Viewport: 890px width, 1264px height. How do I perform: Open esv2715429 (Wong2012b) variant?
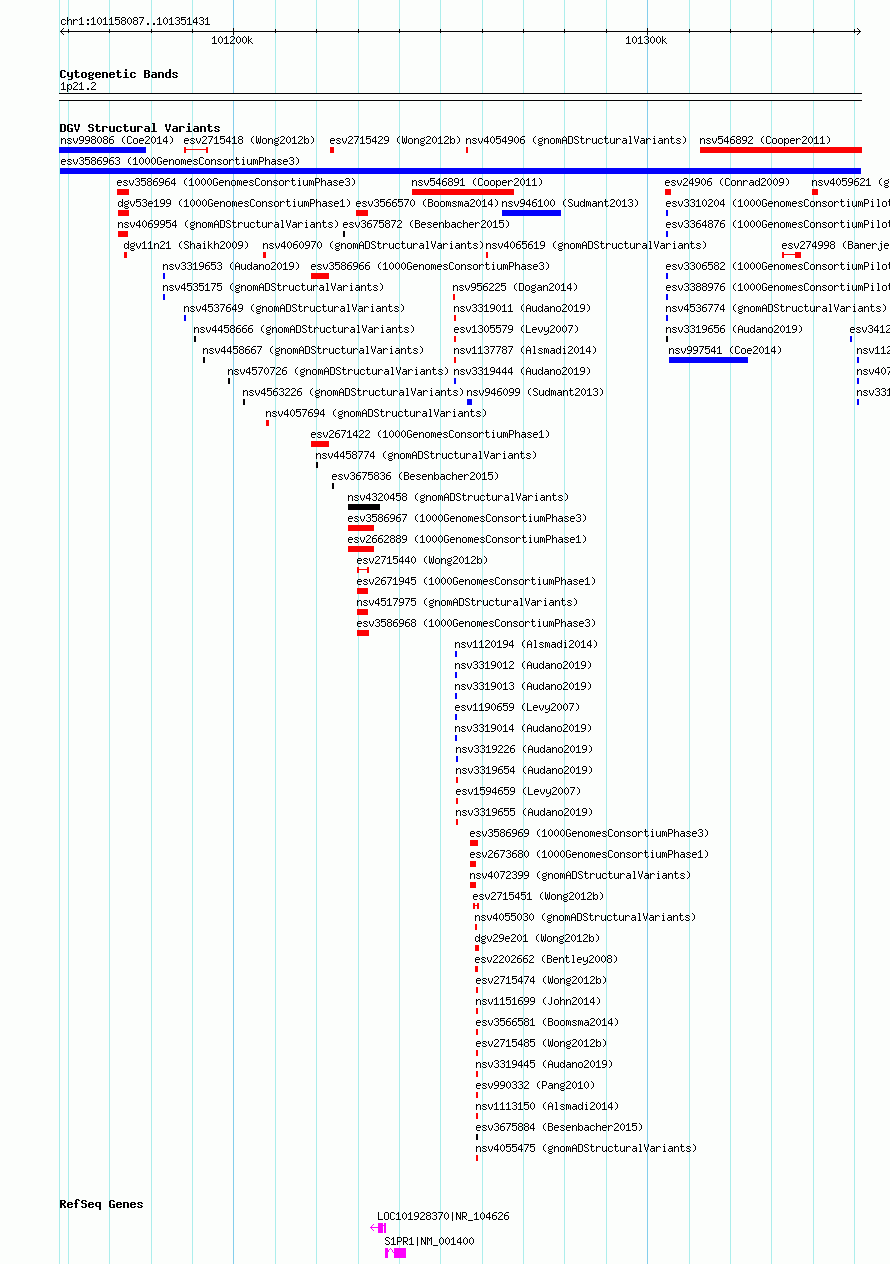pyautogui.click(x=395, y=141)
